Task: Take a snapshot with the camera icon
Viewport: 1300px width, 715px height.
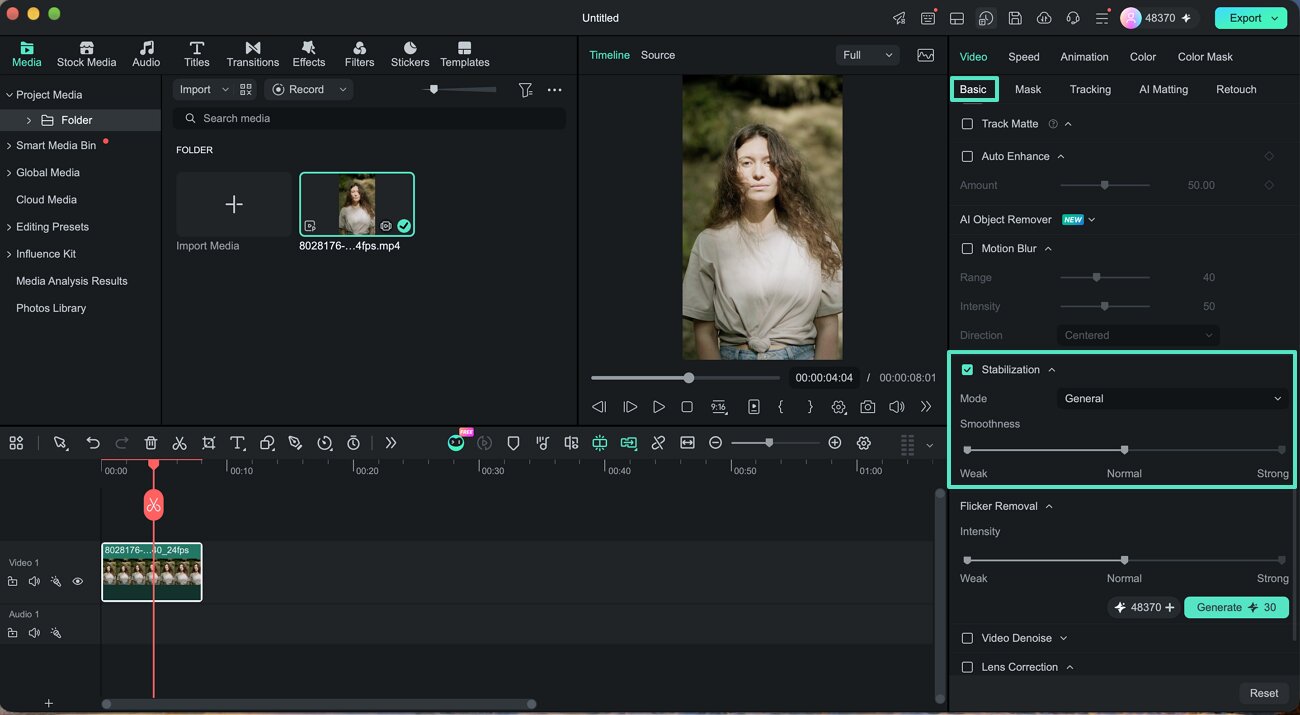Action: (867, 407)
